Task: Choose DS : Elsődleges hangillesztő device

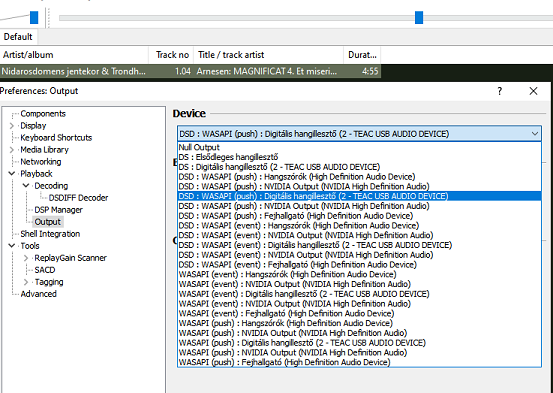Action: pos(359,157)
